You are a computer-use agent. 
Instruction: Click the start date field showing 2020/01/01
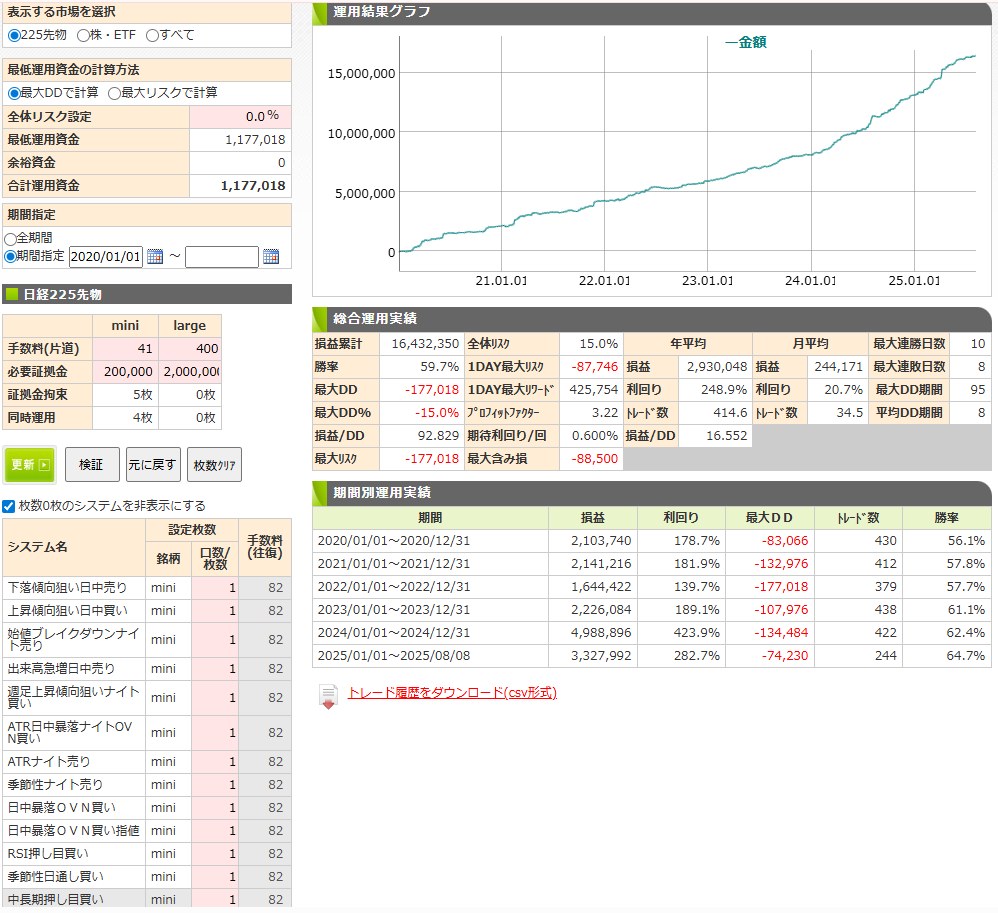[x=105, y=256]
